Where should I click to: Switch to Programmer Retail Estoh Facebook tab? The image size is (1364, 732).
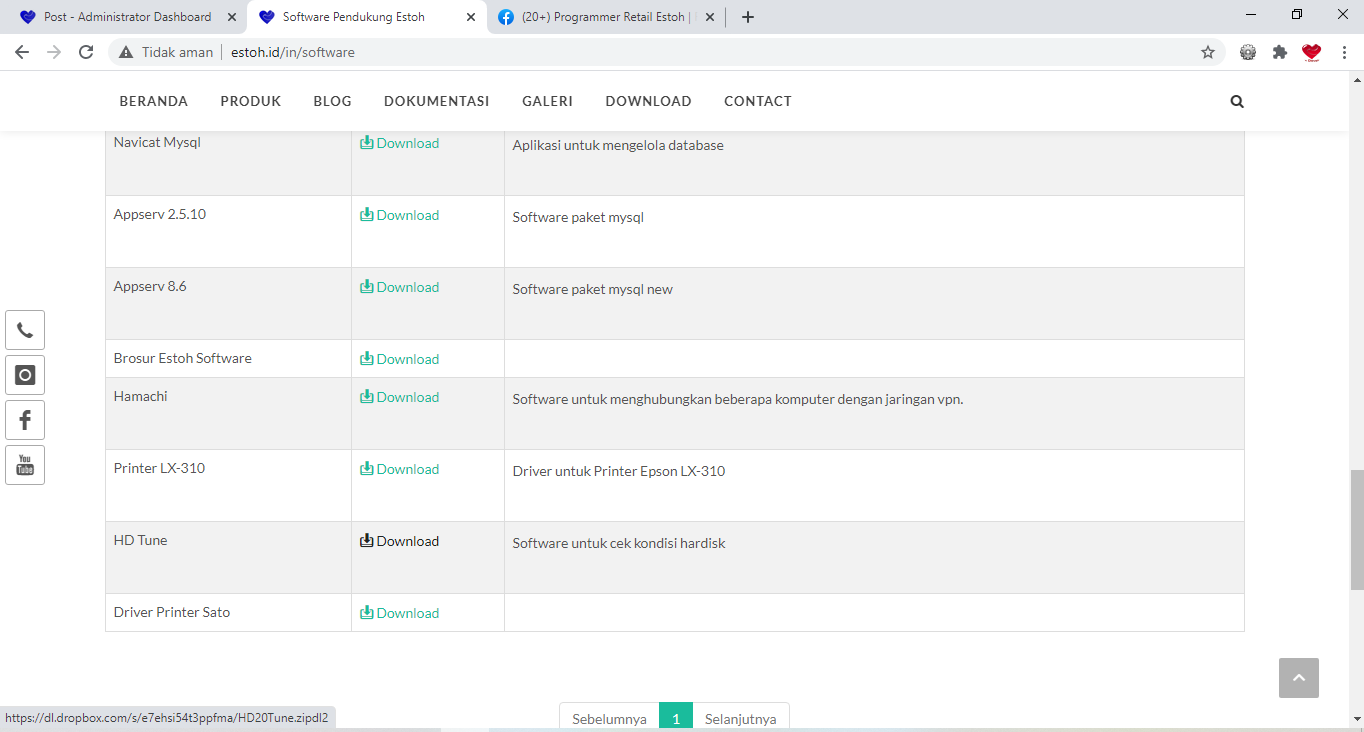[x=607, y=17]
